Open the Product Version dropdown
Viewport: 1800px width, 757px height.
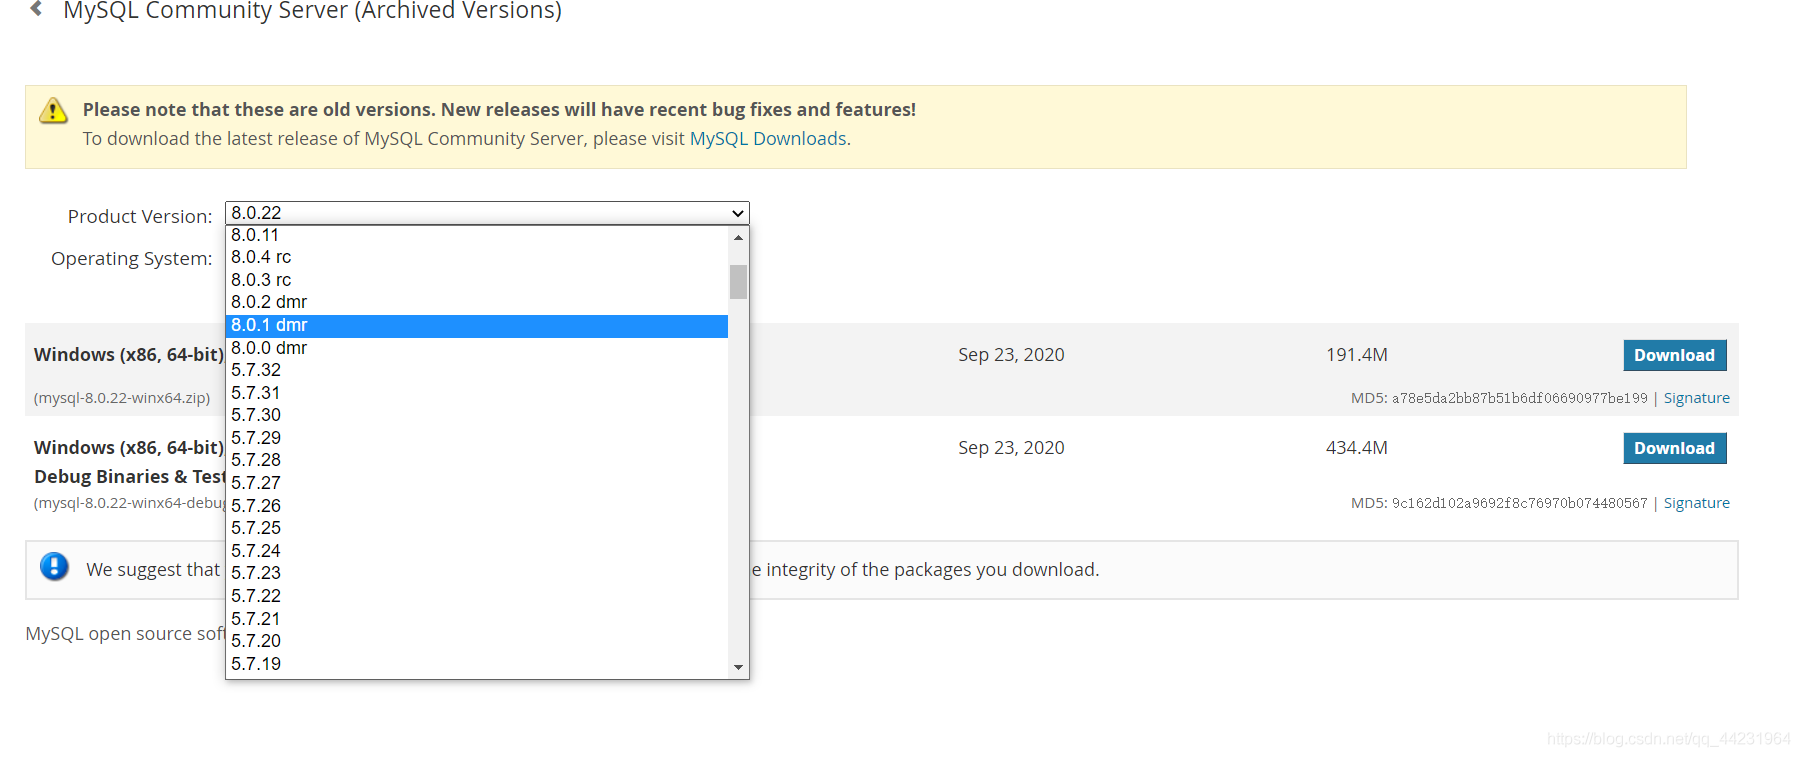point(487,213)
